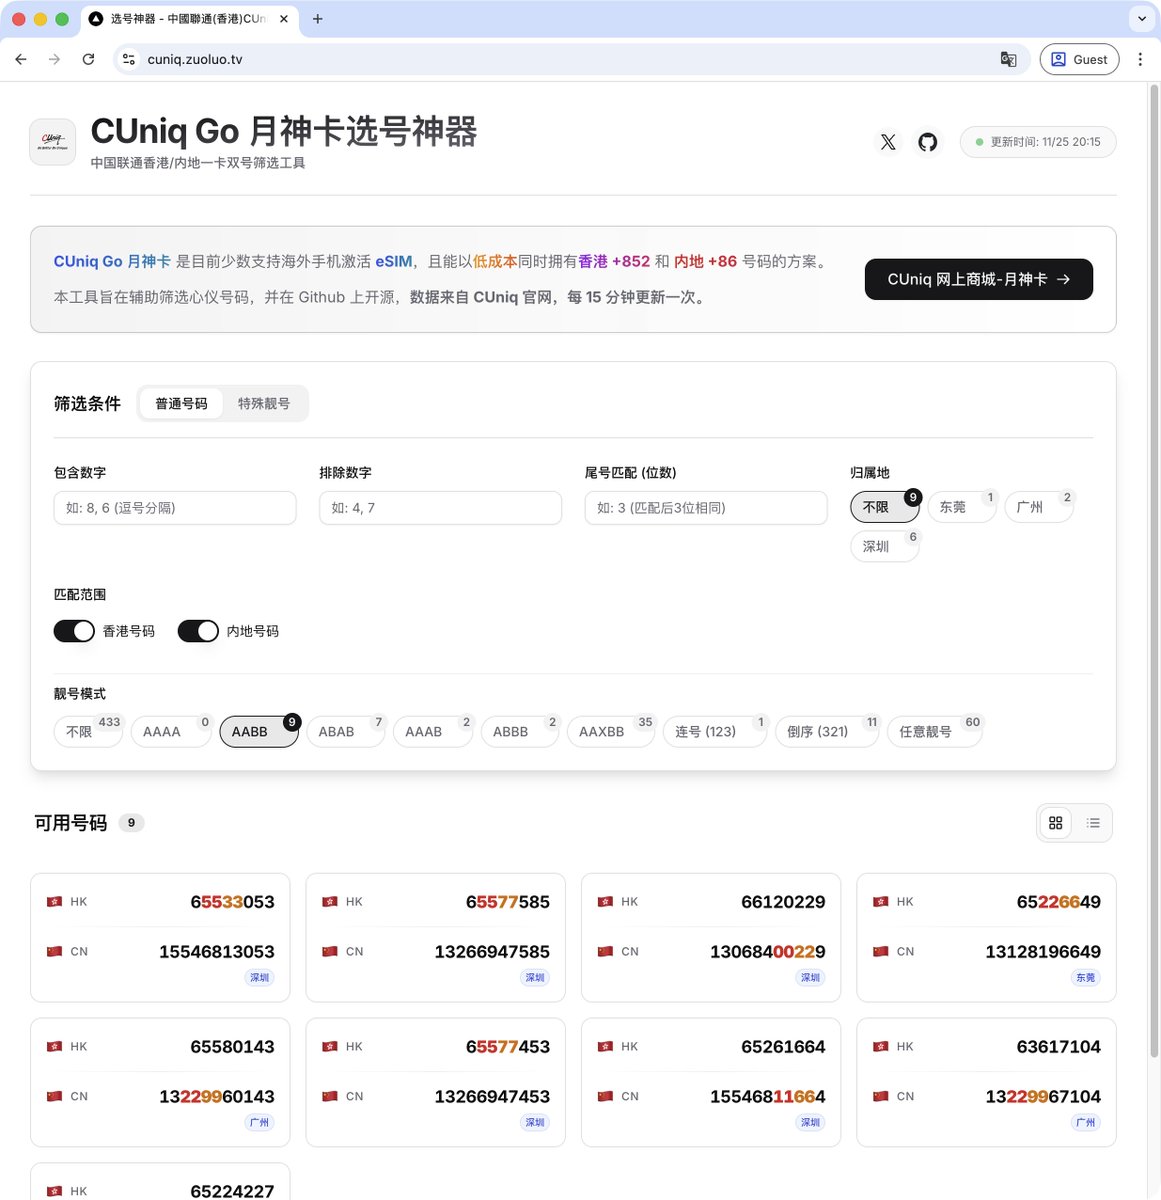Turn off the 内地号码 switch
The image size is (1161, 1200).
pyautogui.click(x=197, y=631)
